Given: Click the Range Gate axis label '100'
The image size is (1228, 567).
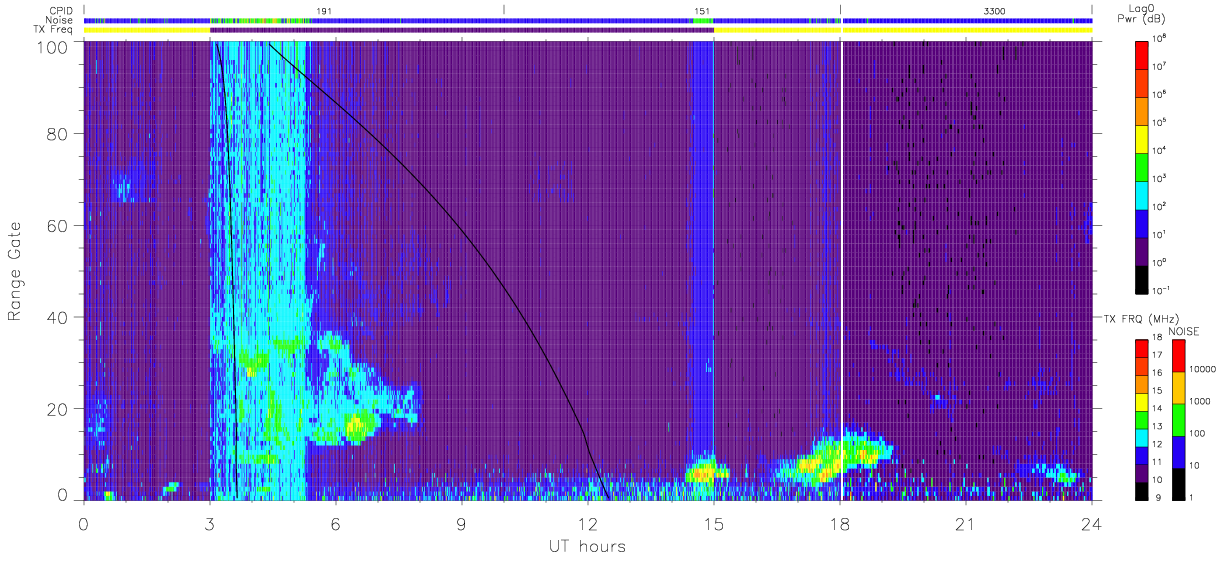Looking at the screenshot, I should (54, 46).
